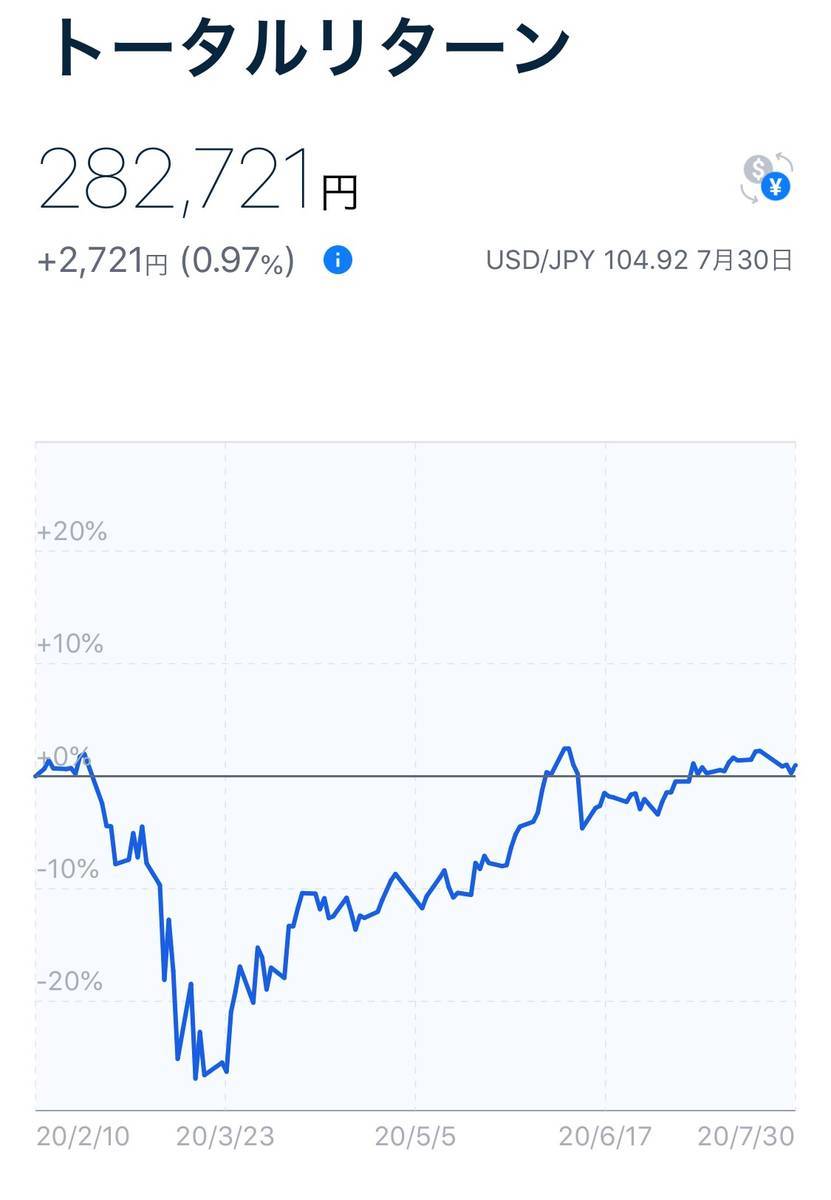Screen dimensions: 831x1200
Task: Toggle the USD/JPY currency switch icon
Action: coord(766,179)
